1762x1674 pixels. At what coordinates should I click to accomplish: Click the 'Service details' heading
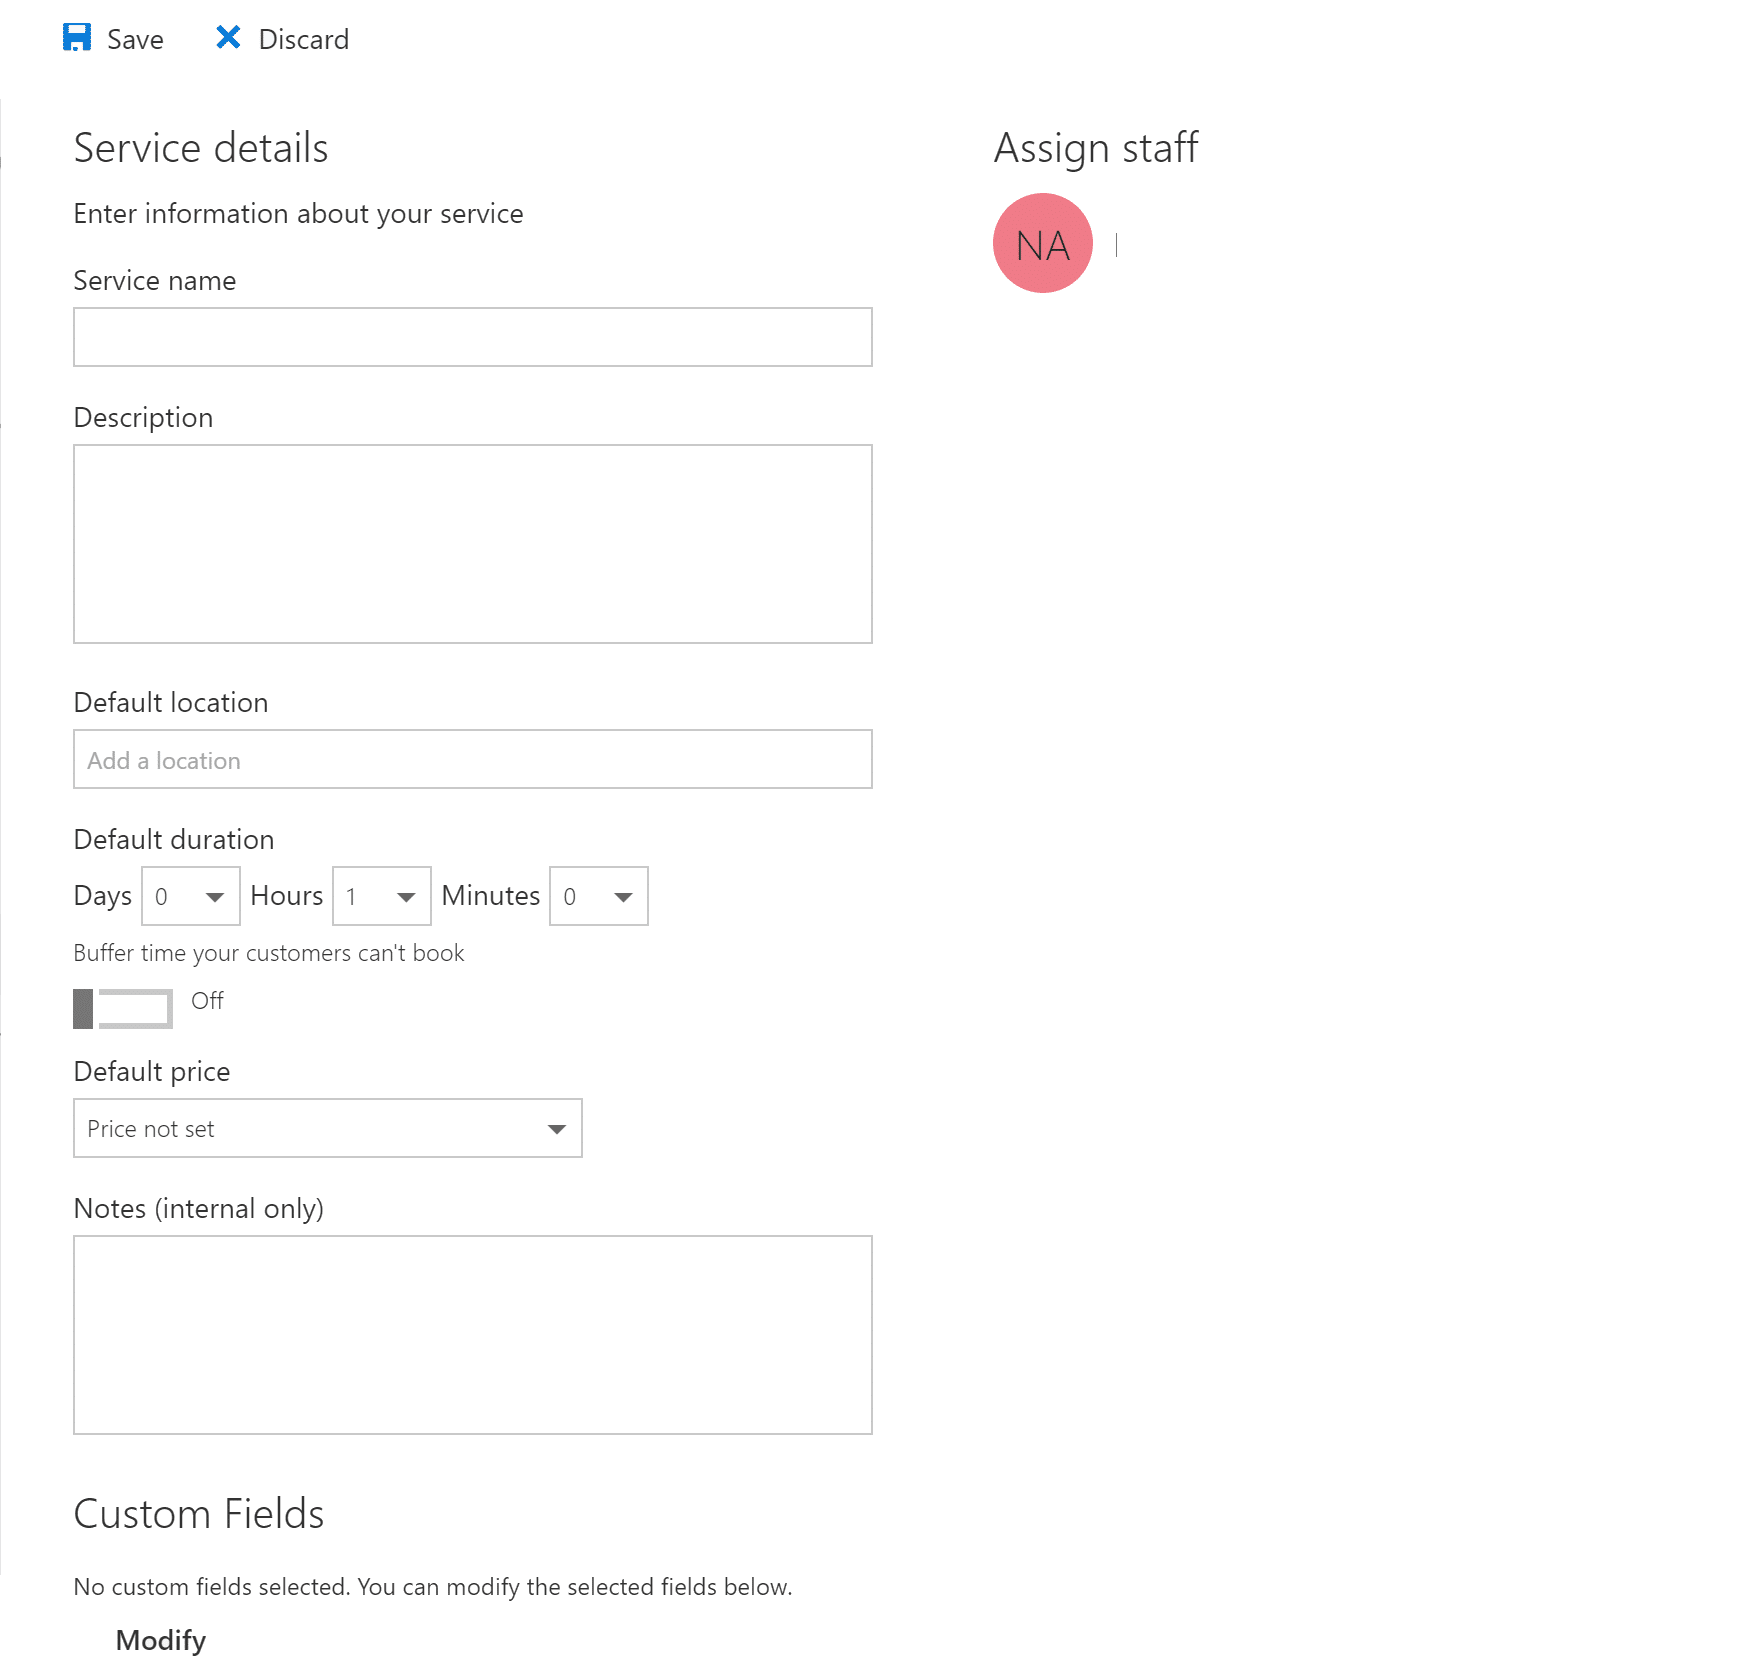pos(201,148)
